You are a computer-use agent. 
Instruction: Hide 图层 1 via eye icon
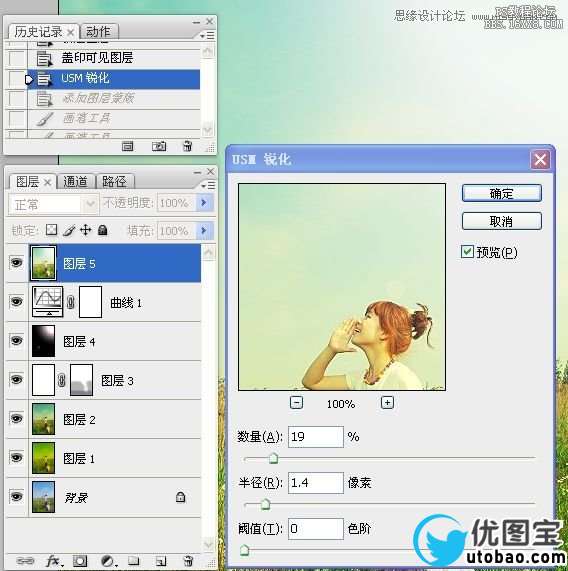click(16, 457)
